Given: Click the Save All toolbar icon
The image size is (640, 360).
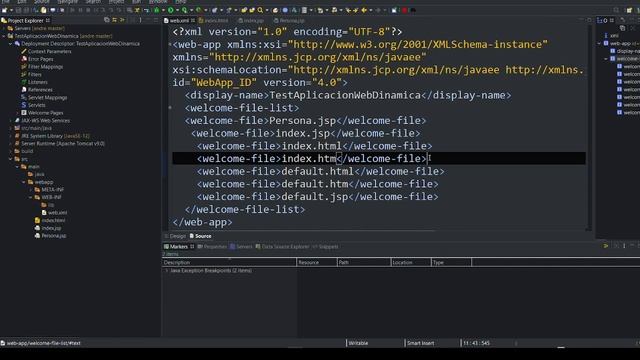Looking at the screenshot, I should 26,10.
